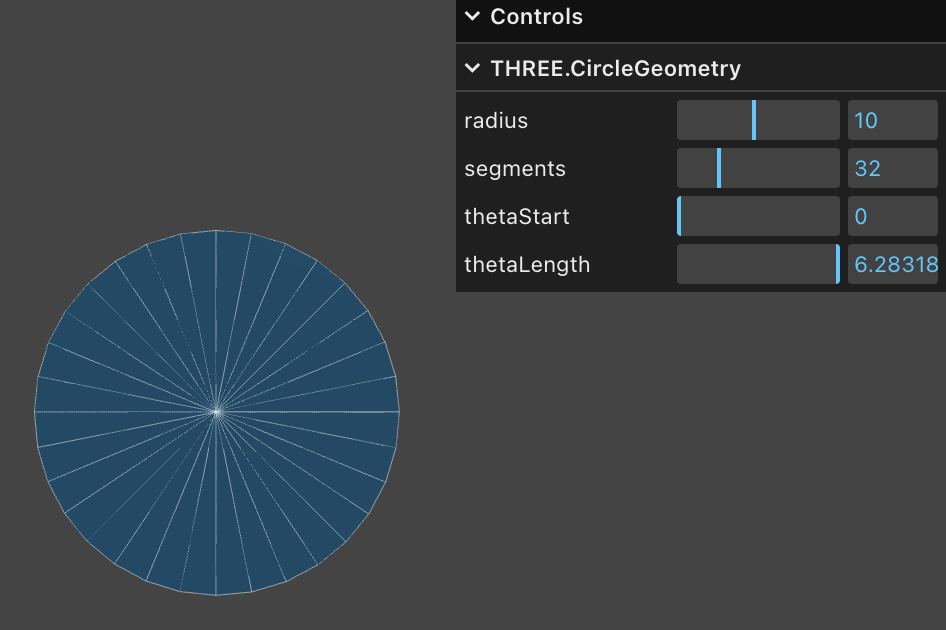The width and height of the screenshot is (946, 630).
Task: Click the Controls panel title text
Action: [536, 17]
